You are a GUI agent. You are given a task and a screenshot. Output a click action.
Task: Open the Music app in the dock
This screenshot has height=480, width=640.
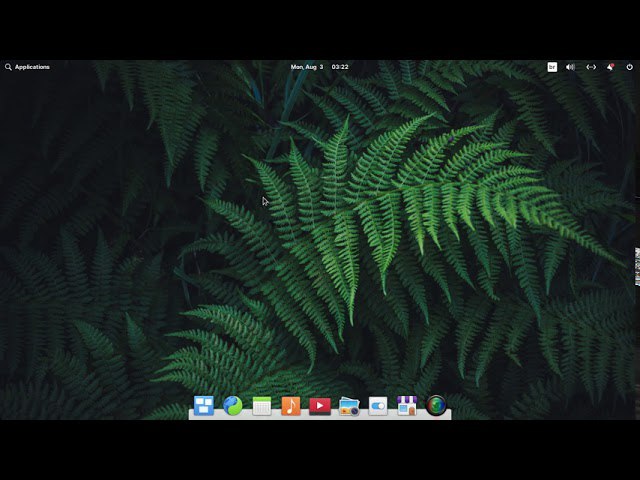tap(291, 406)
